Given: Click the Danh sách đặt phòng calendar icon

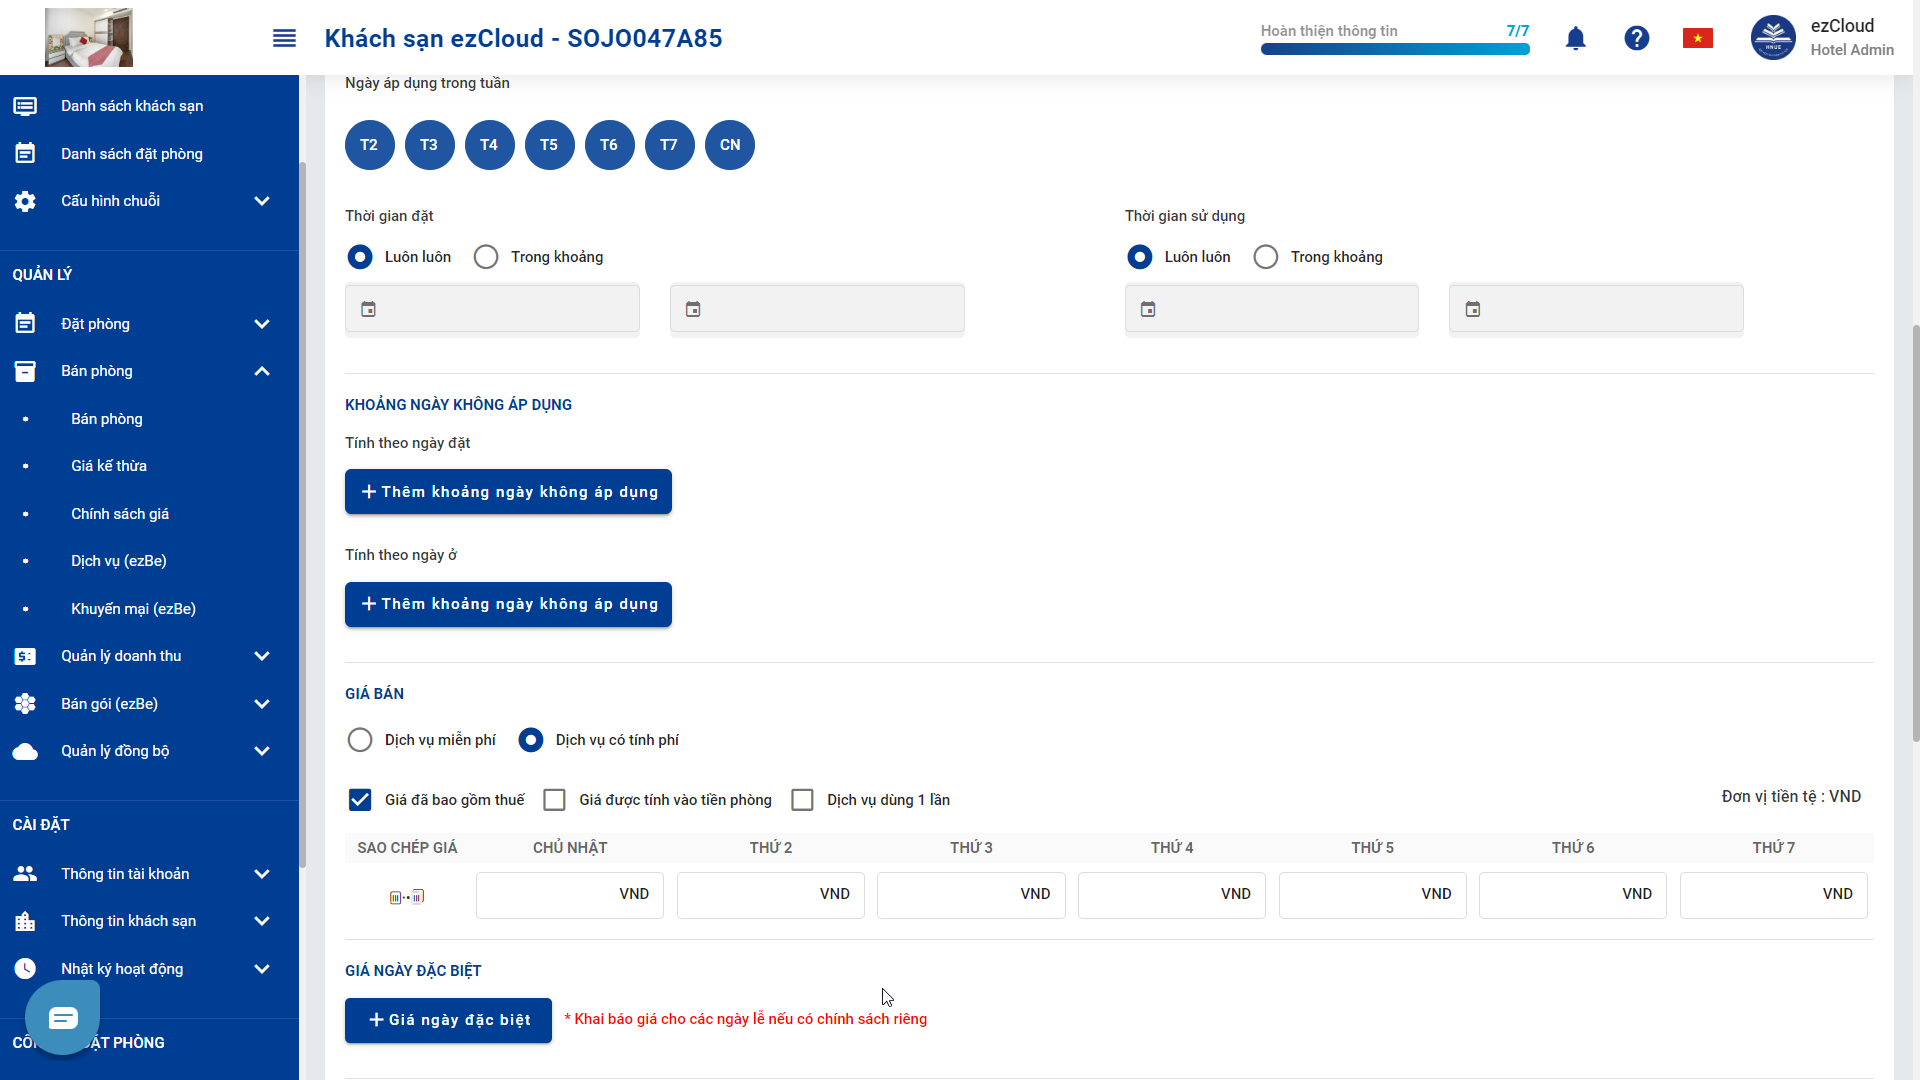Looking at the screenshot, I should [x=25, y=153].
